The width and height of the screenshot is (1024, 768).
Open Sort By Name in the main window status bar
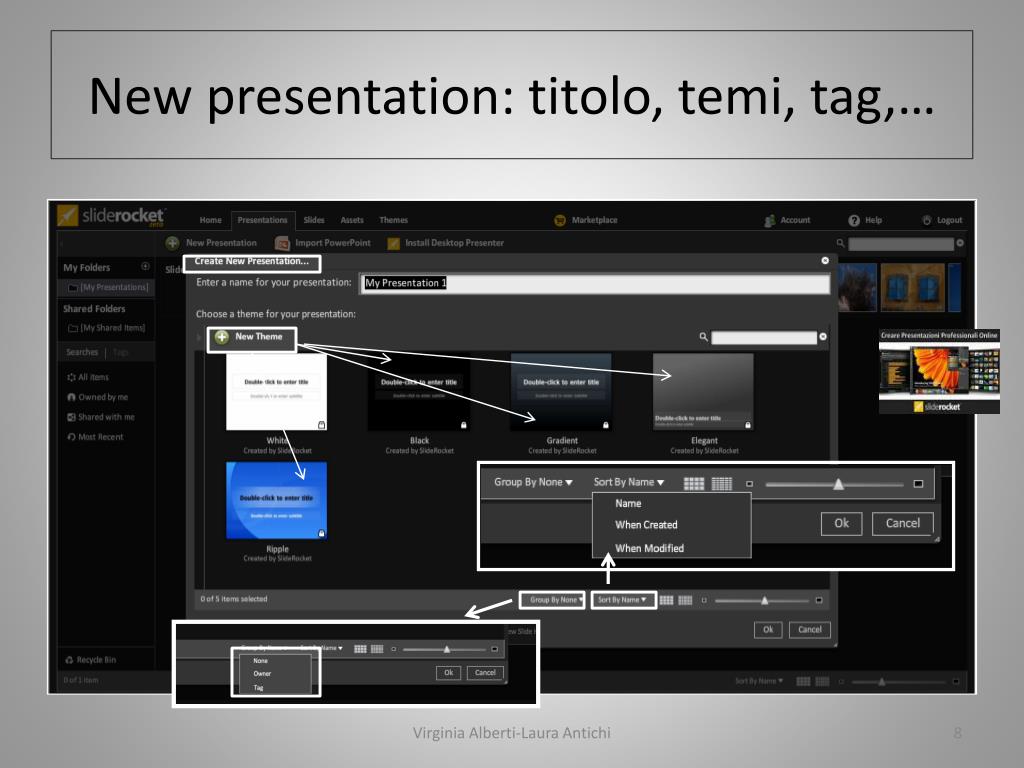759,681
